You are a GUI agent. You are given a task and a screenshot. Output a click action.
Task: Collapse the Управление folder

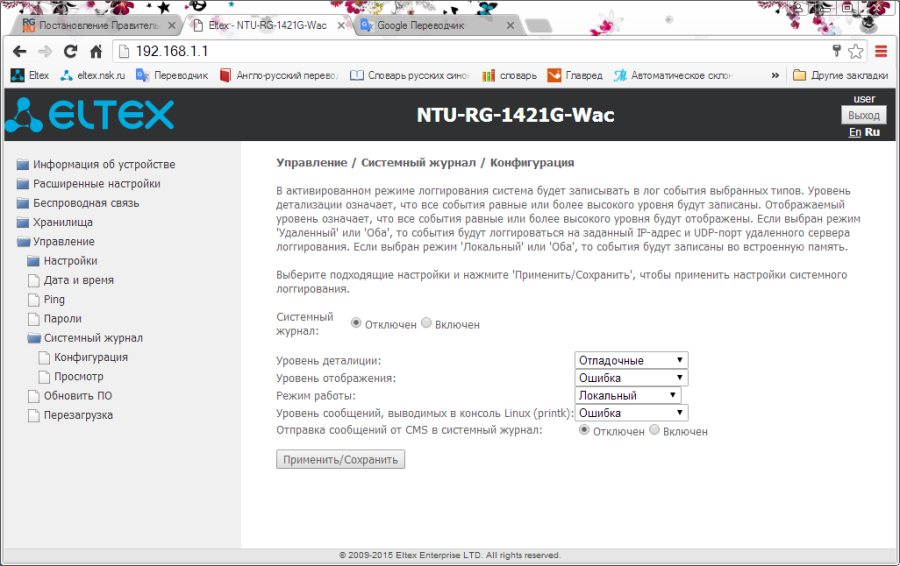pos(56,242)
